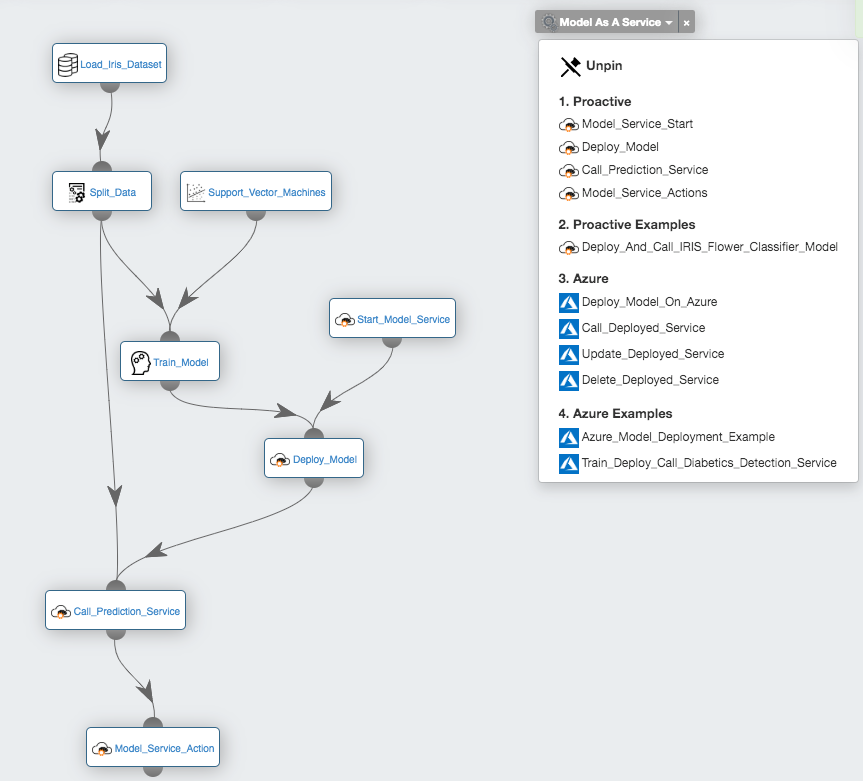Click the '1. Proactive' section heading
This screenshot has width=863, height=781.
[594, 102]
